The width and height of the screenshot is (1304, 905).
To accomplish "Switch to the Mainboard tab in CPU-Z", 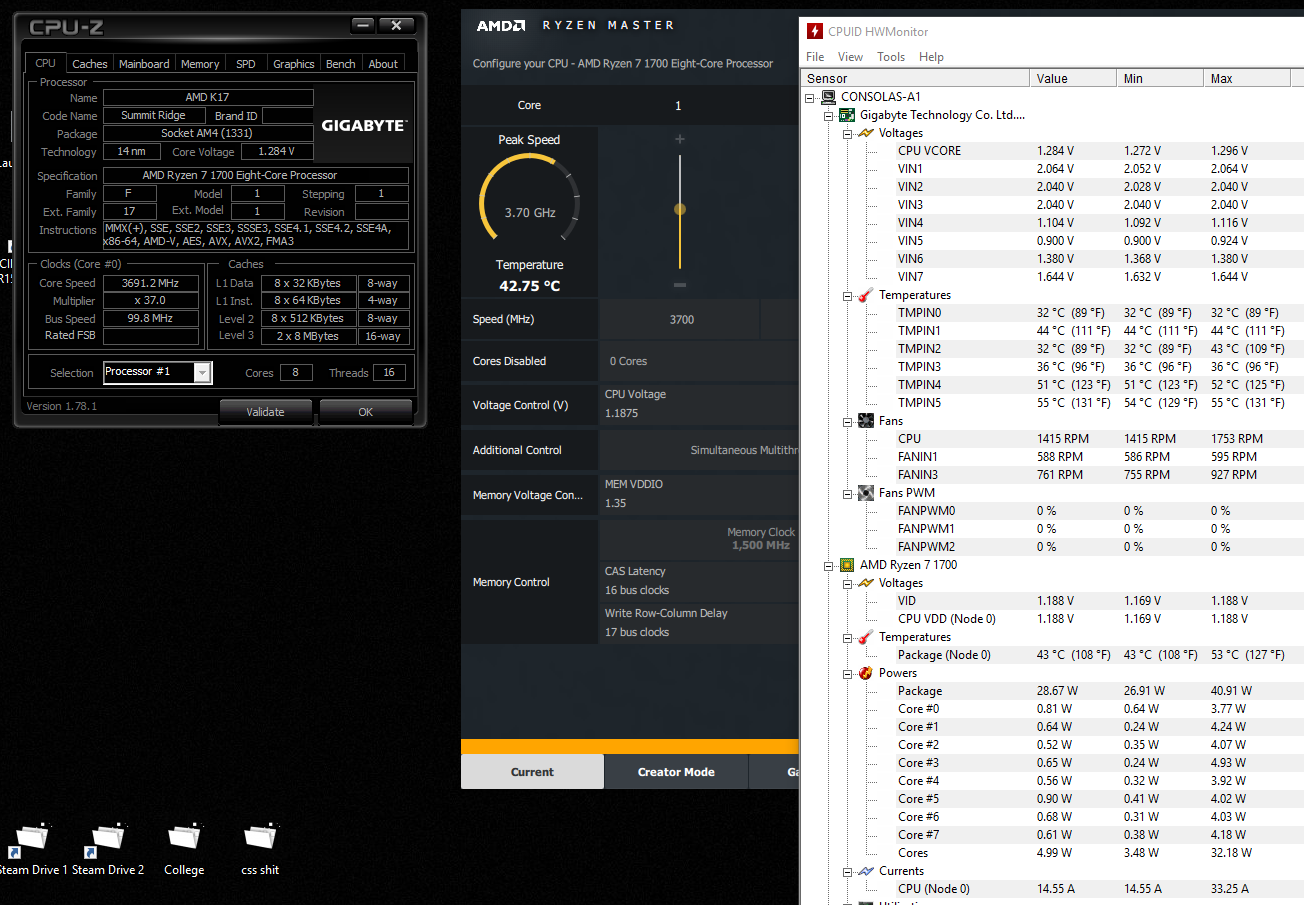I will click(x=144, y=64).
